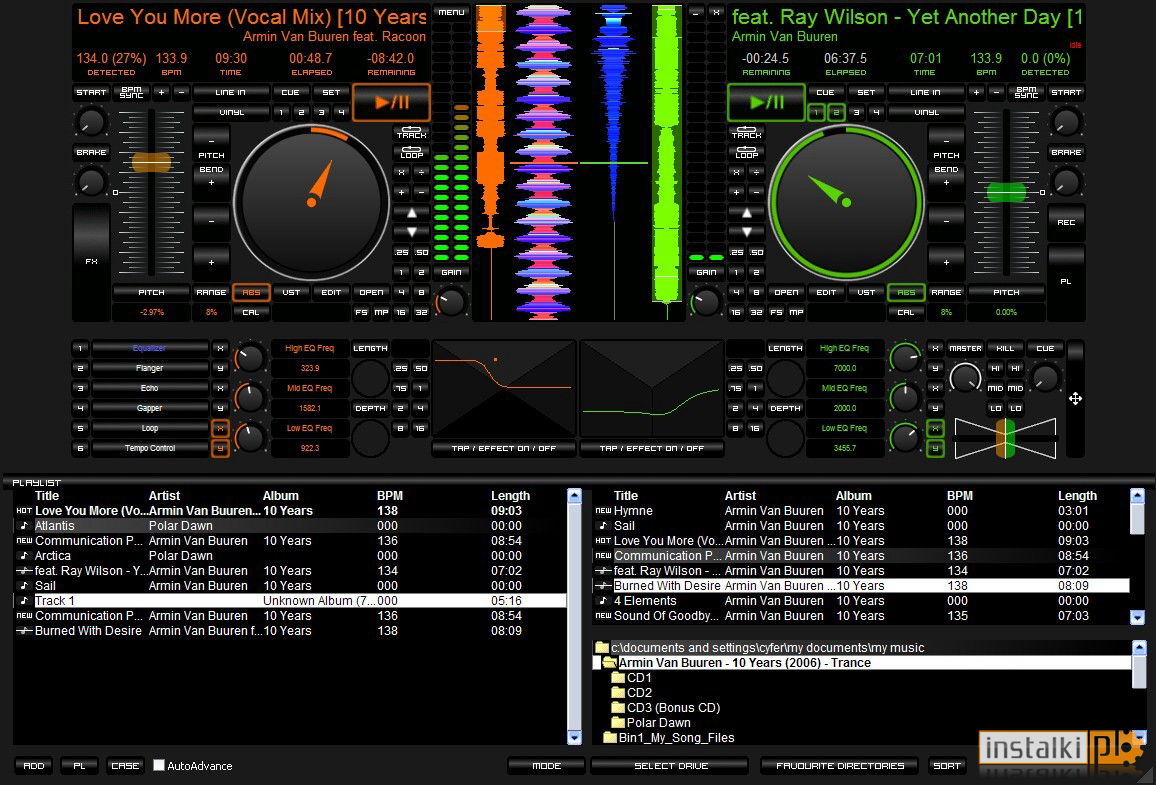
Task: Toggle the orange TAP / EFFECT ON / OFF
Action: pyautogui.click(x=504, y=448)
